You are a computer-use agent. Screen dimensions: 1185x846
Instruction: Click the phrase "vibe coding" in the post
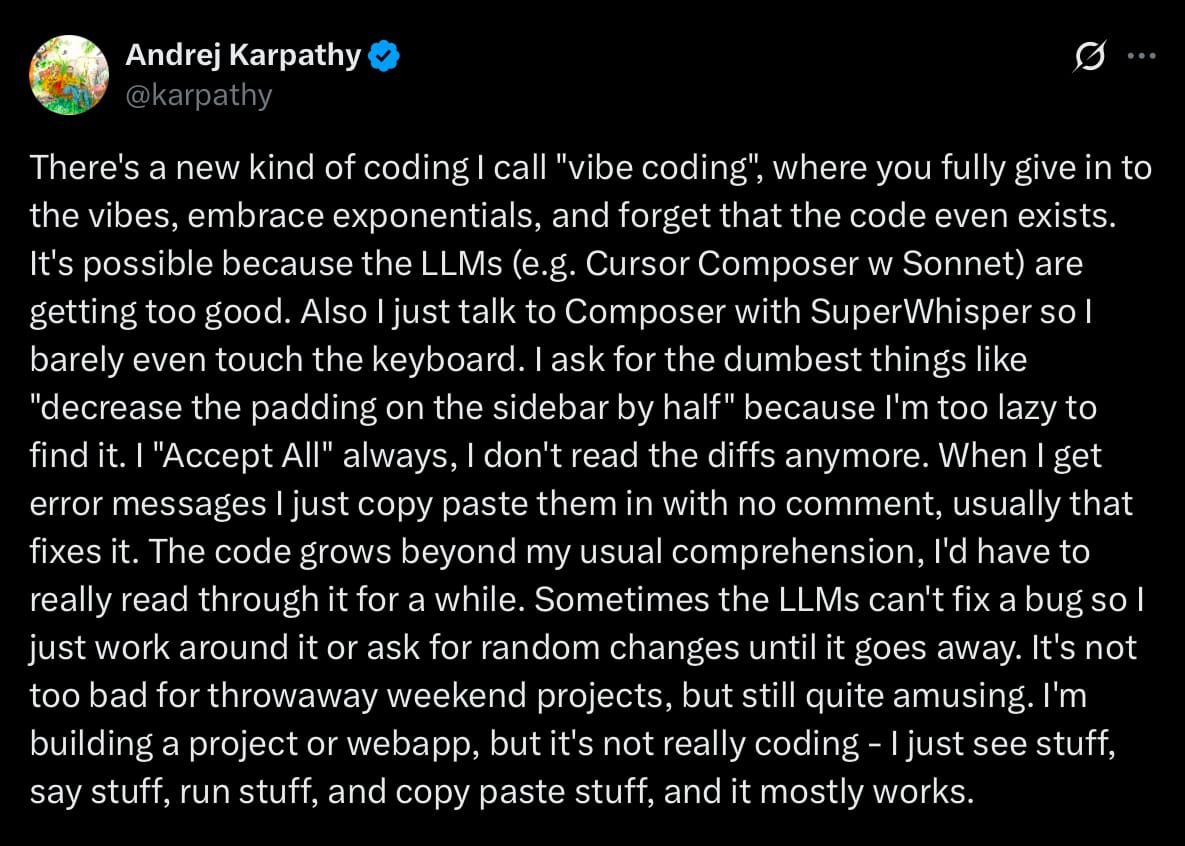pyautogui.click(x=651, y=168)
